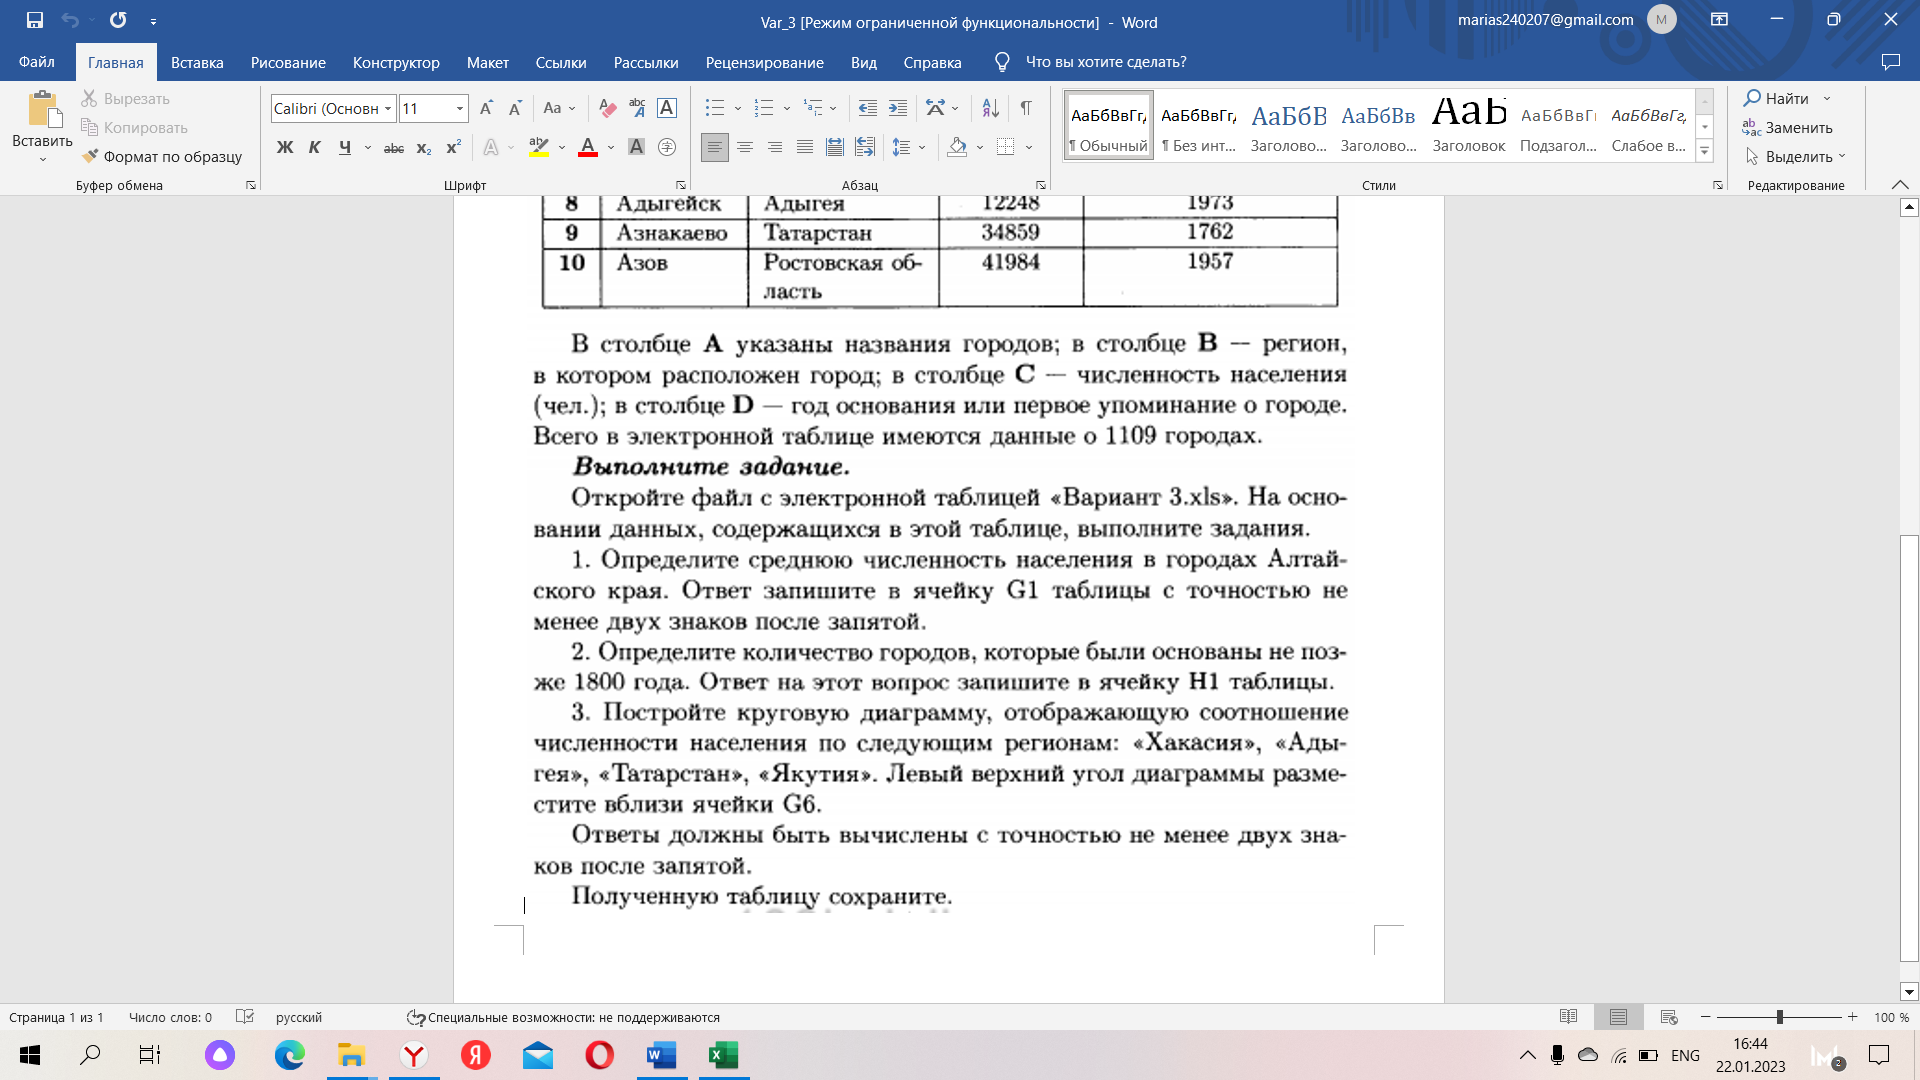This screenshot has width=1920, height=1080.
Task: Click vertical scrollbar thumb
Action: (1909, 748)
